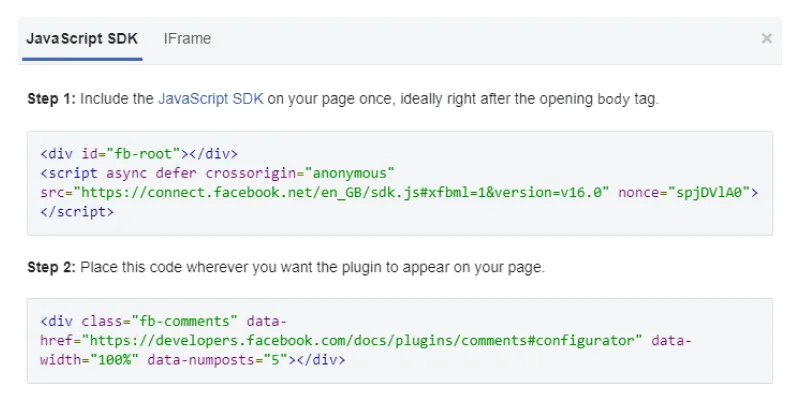Click the class="fb-comments" code line
This screenshot has width=800, height=400.
(164, 321)
